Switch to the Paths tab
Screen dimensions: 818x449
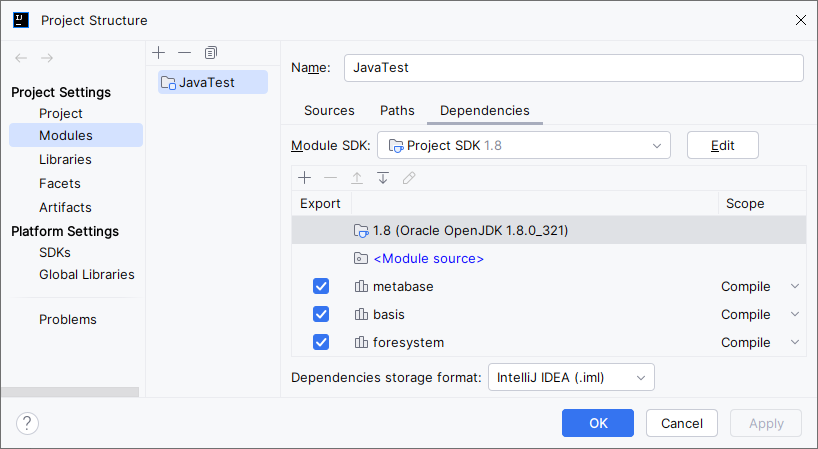coord(397,110)
